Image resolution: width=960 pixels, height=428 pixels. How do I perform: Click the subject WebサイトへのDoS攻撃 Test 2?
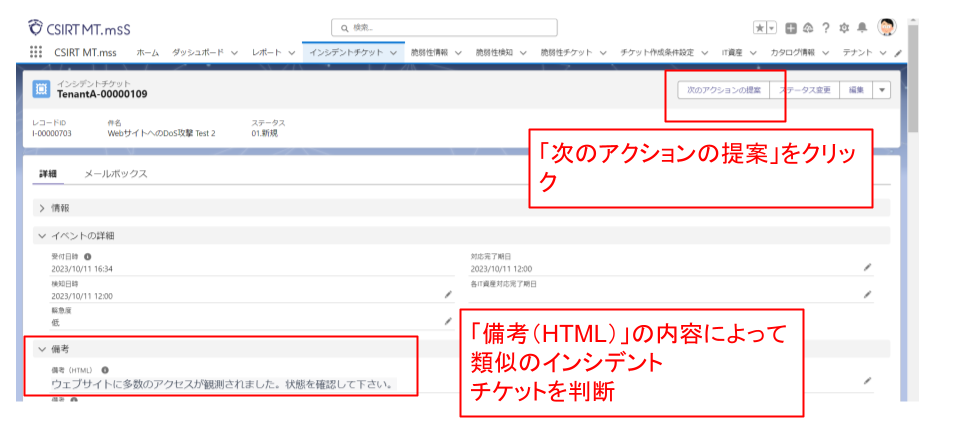click(x=162, y=133)
